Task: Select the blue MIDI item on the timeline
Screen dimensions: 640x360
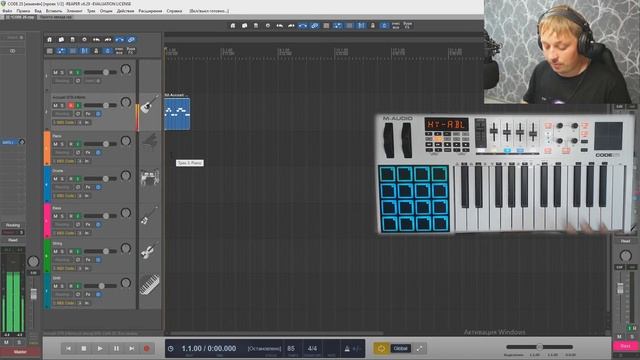Action: 177,114
